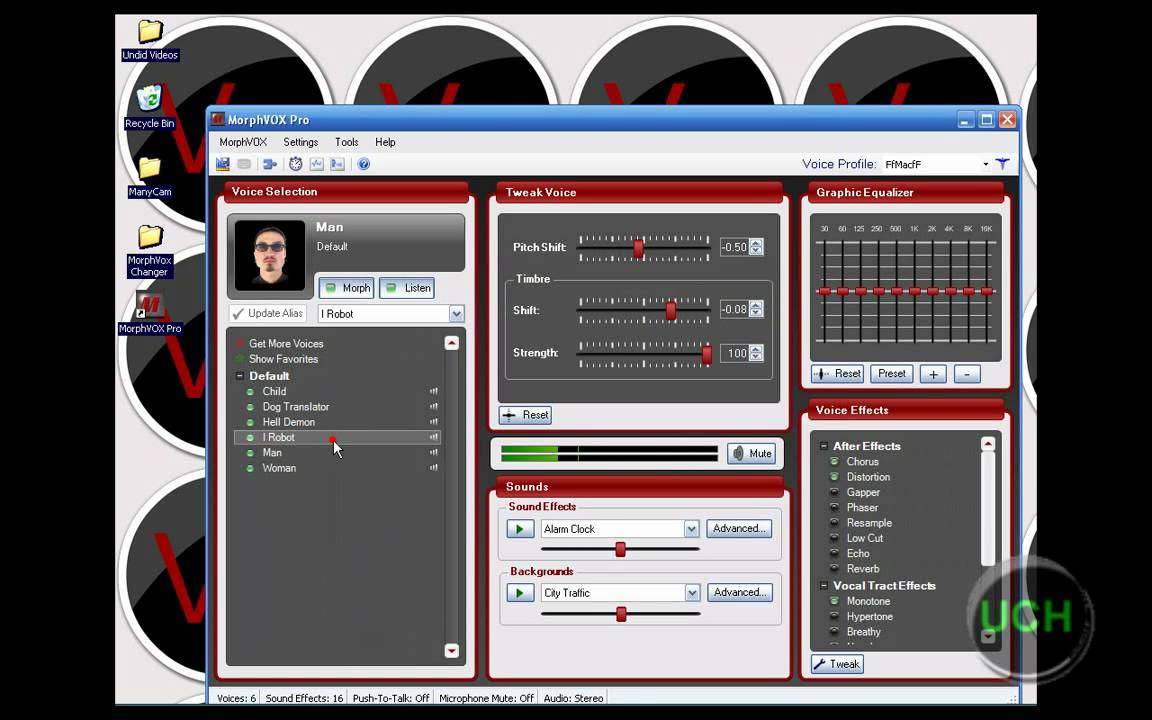1152x720 pixels.
Task: Click the Update Alias button
Action: [x=267, y=314]
